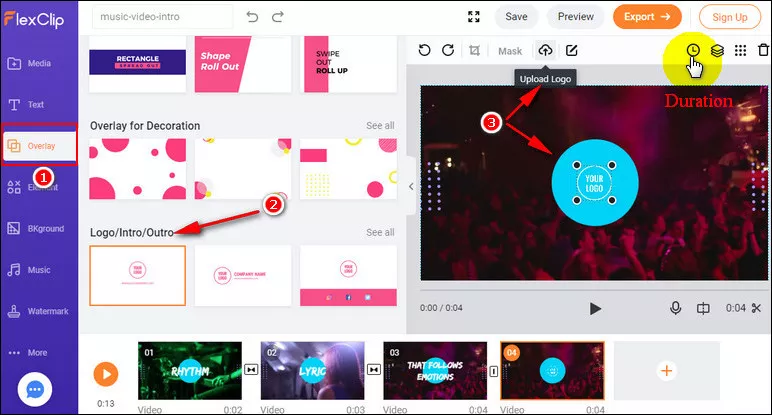Image resolution: width=772 pixels, height=415 pixels.
Task: Open the grid dots icon in toolbar
Action: tap(740, 50)
